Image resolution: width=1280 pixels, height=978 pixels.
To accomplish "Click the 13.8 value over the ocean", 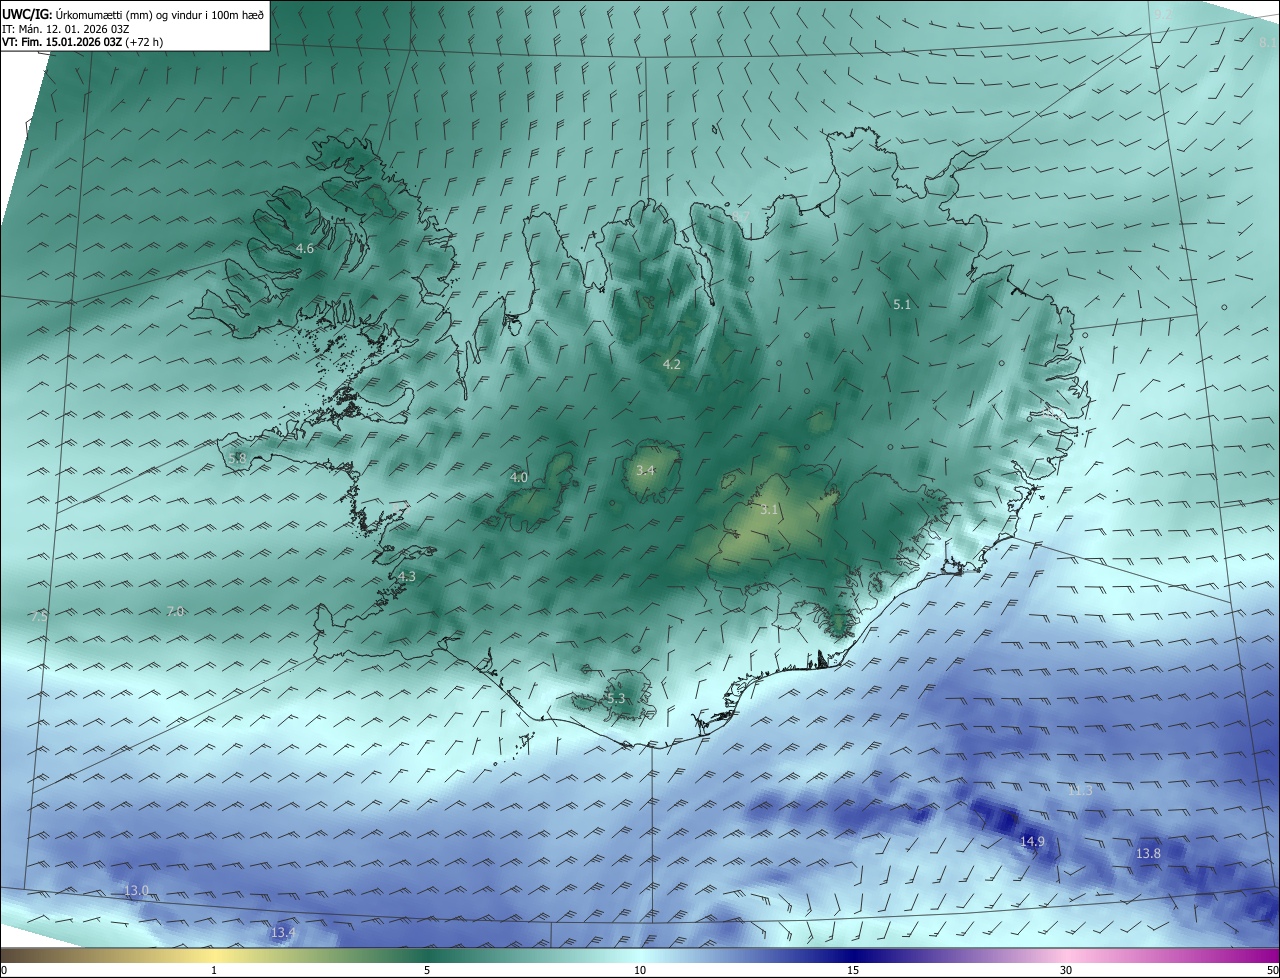I will [1148, 854].
